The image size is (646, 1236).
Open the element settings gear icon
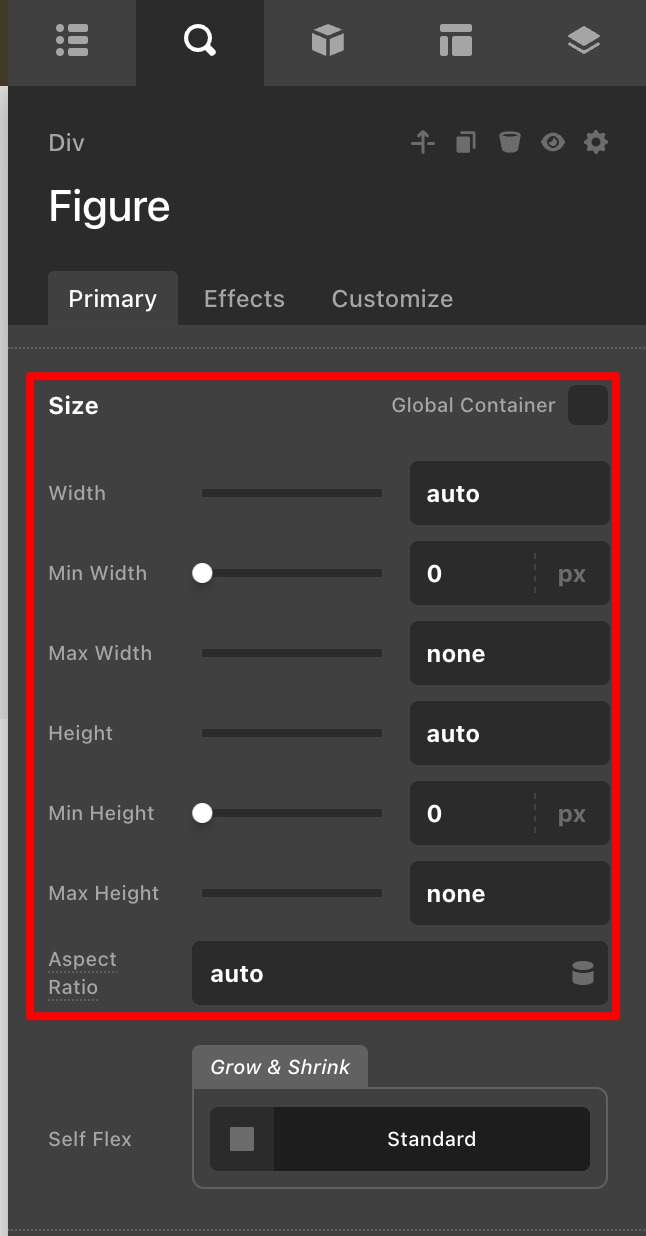pos(596,143)
